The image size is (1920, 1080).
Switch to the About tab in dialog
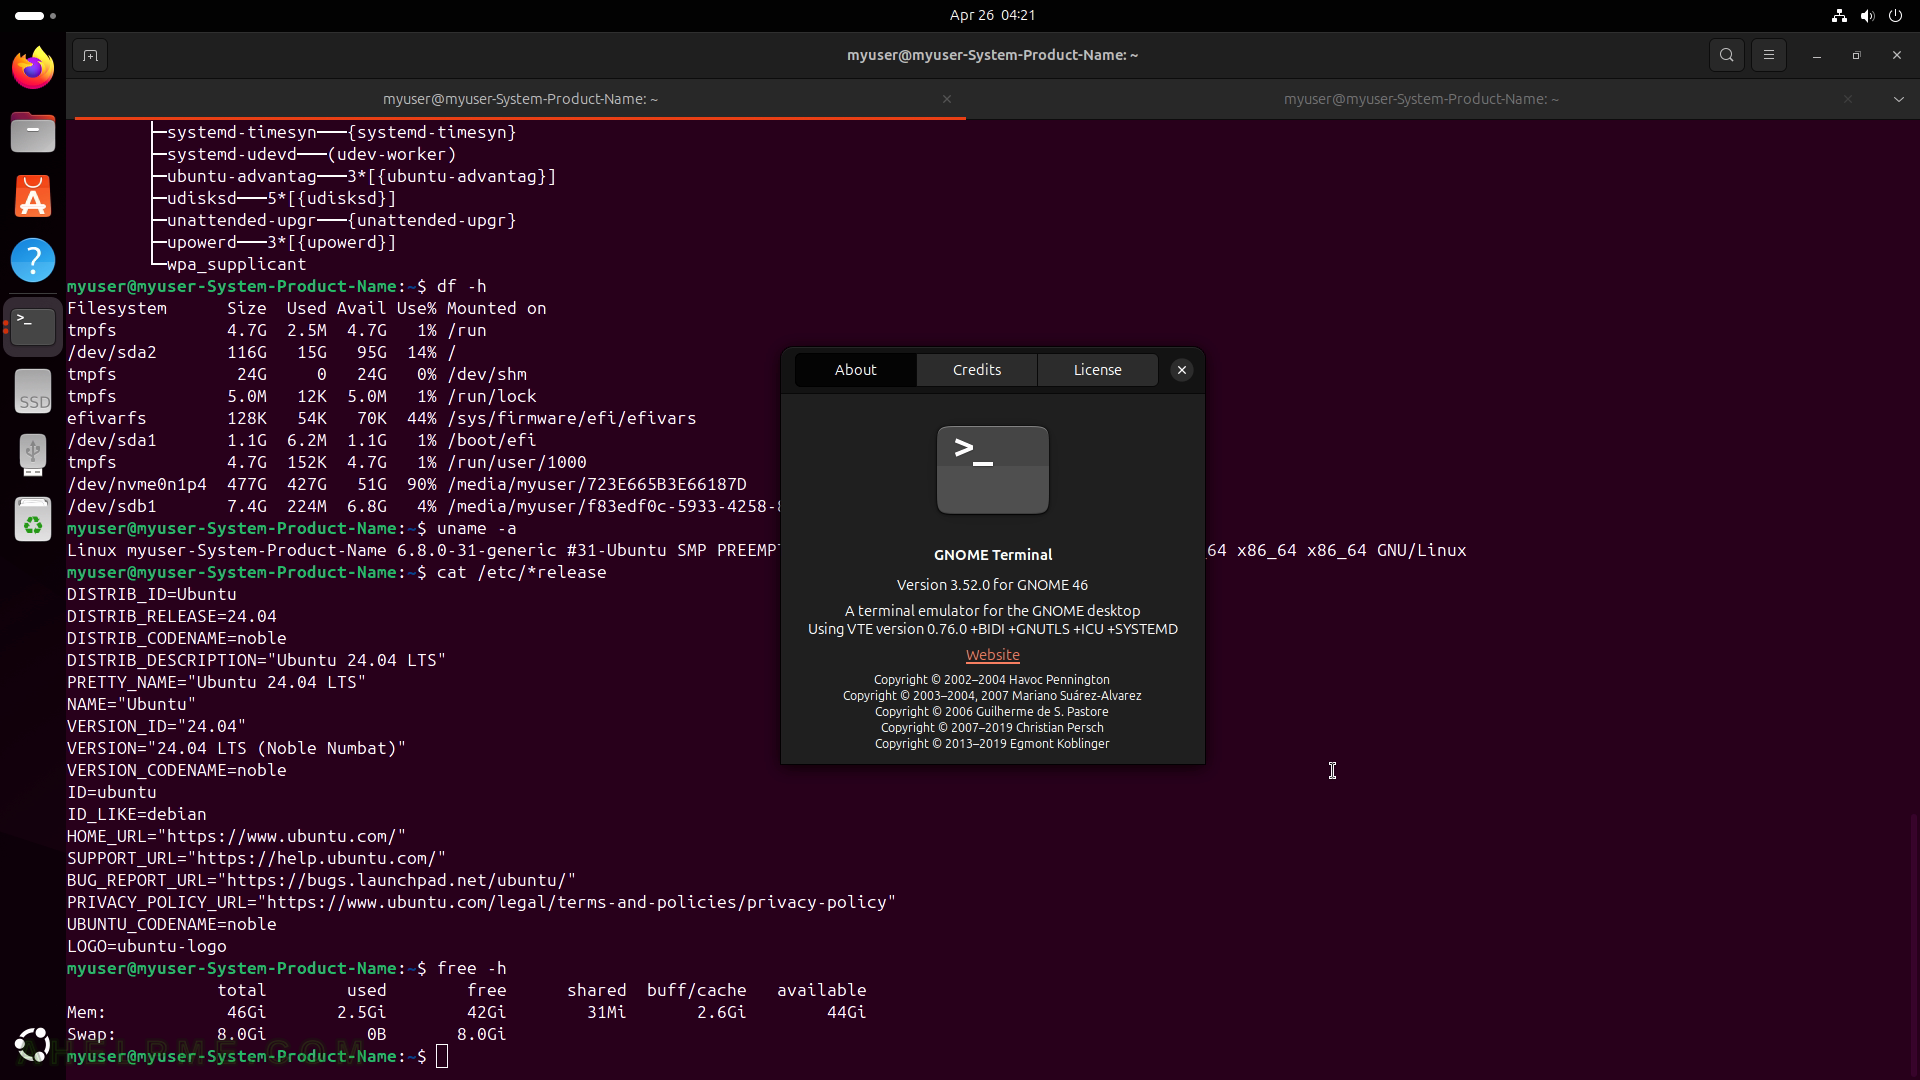click(855, 370)
